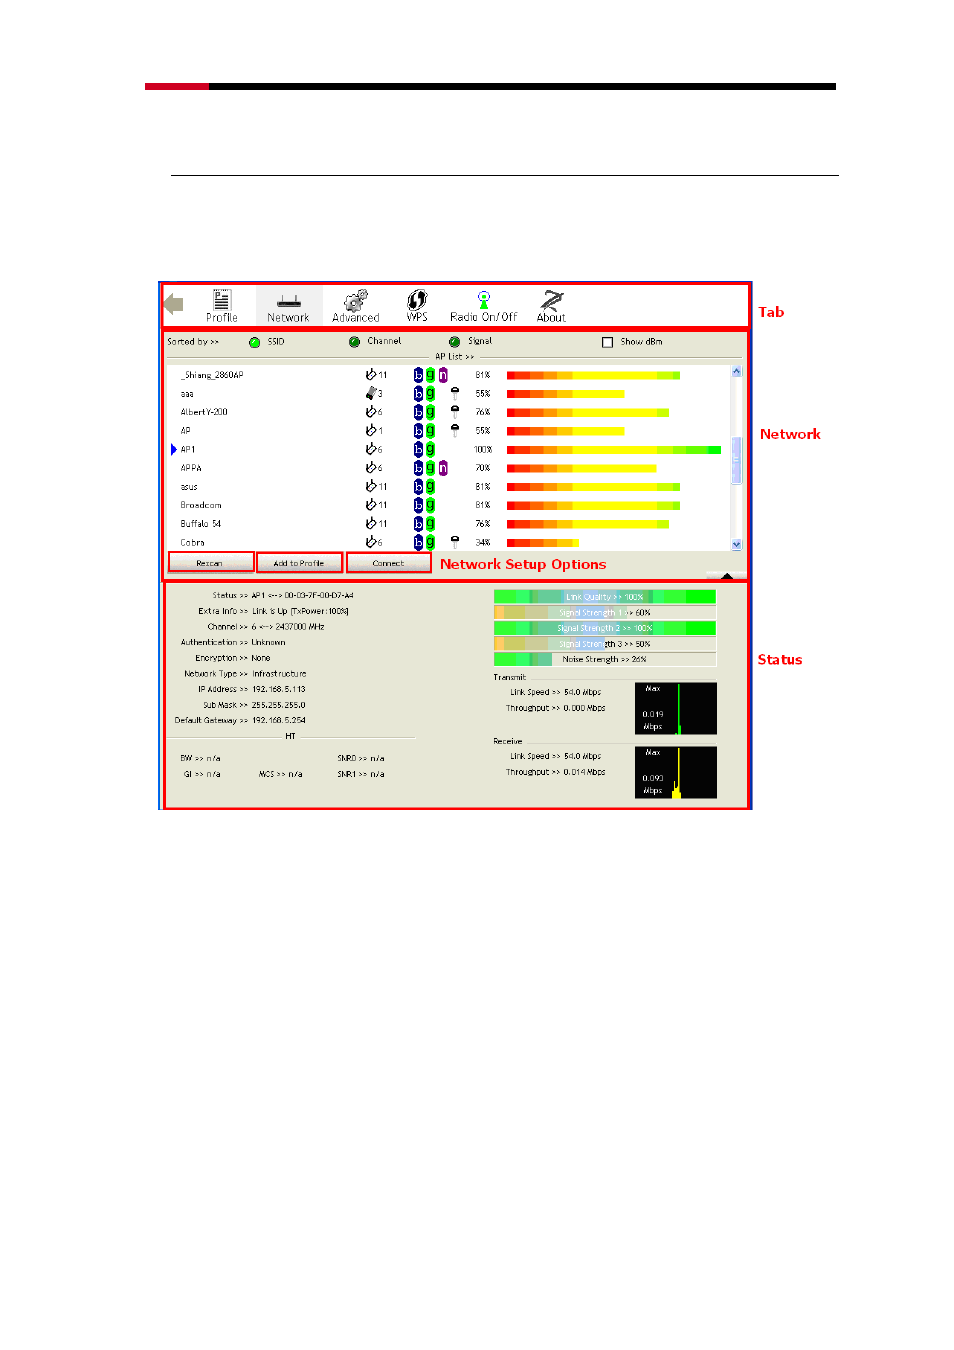Image resolution: width=954 pixels, height=1350 pixels.
Task: Click the Default Gateway value 192.168.5.254
Action: click(x=279, y=720)
